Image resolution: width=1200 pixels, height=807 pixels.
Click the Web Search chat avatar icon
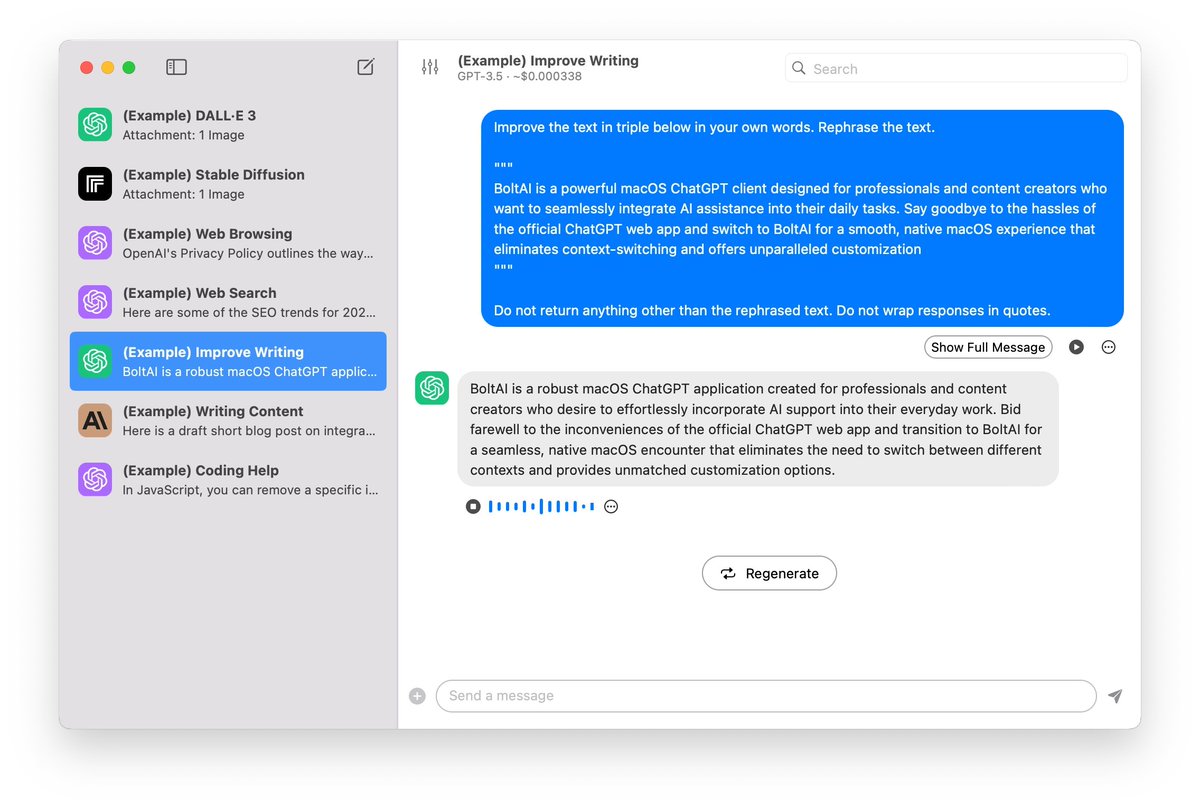click(95, 302)
